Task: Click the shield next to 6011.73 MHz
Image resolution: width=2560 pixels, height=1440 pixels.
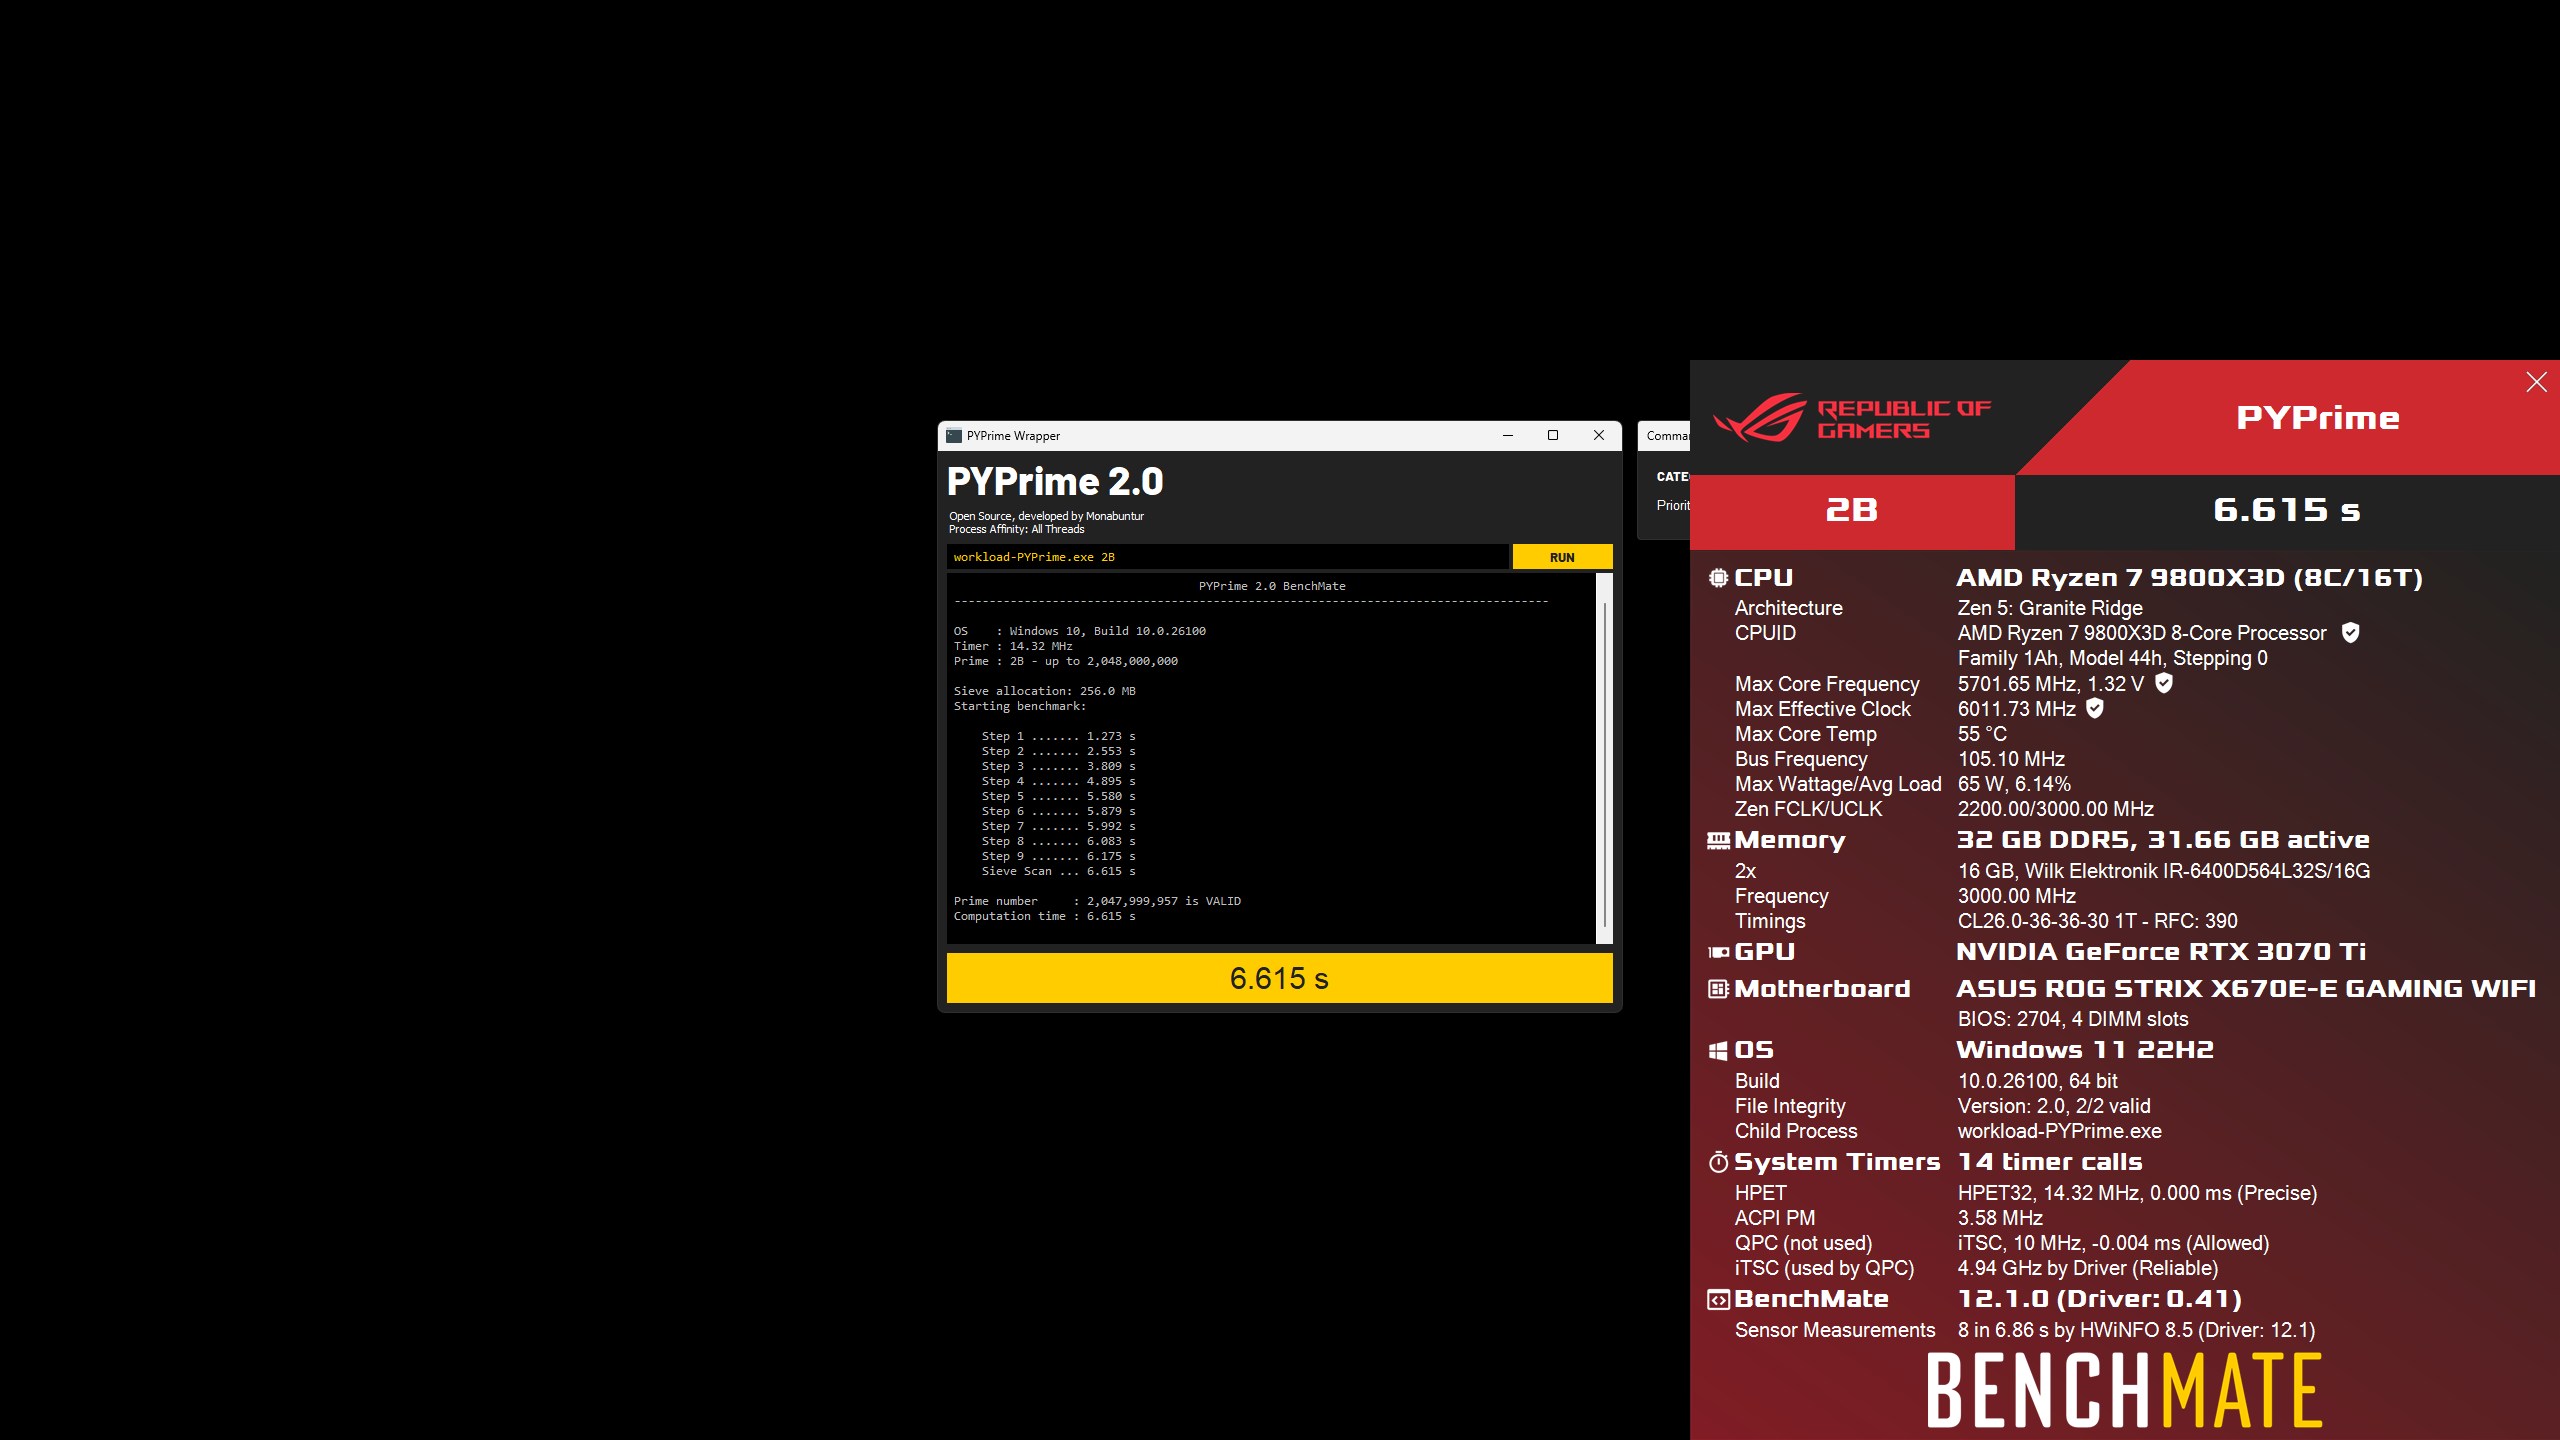Action: (x=2095, y=708)
